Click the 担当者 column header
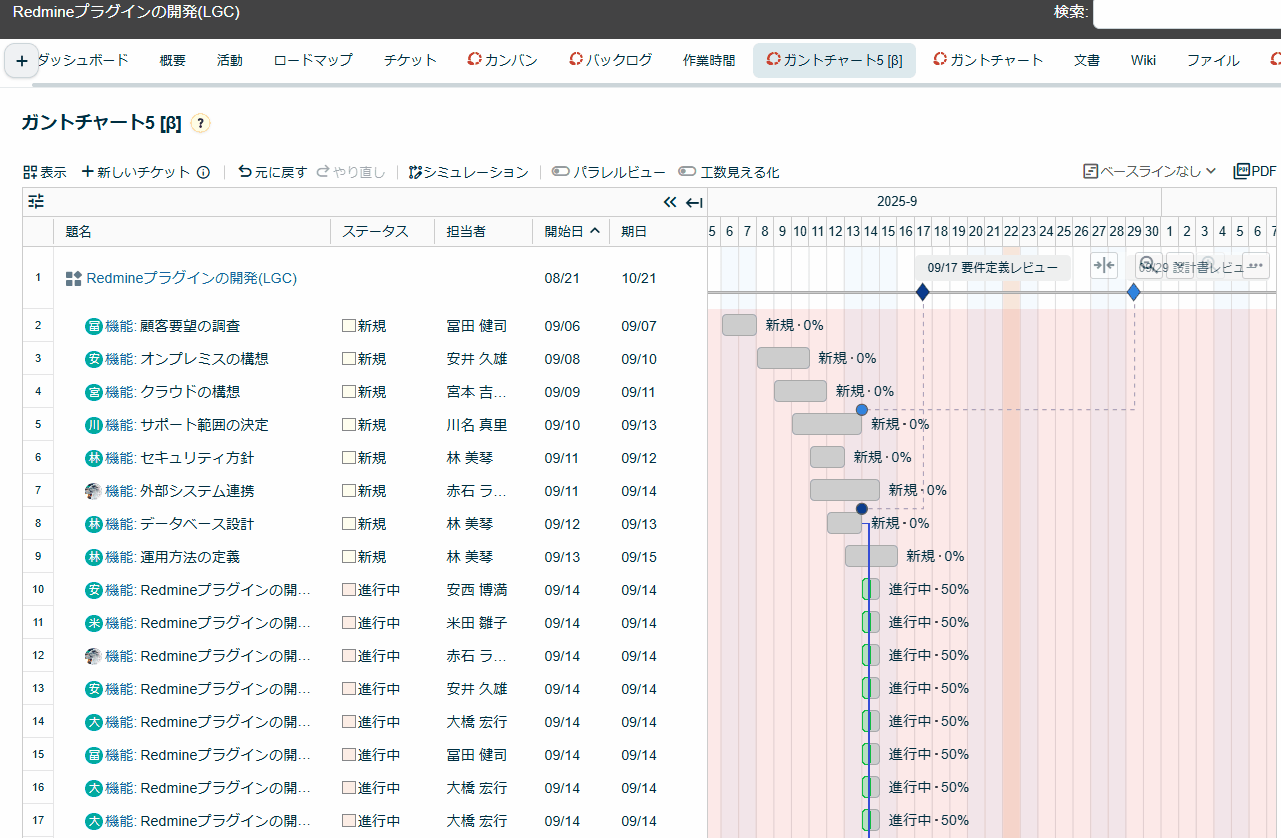Image resolution: width=1281 pixels, height=838 pixels. [x=484, y=231]
